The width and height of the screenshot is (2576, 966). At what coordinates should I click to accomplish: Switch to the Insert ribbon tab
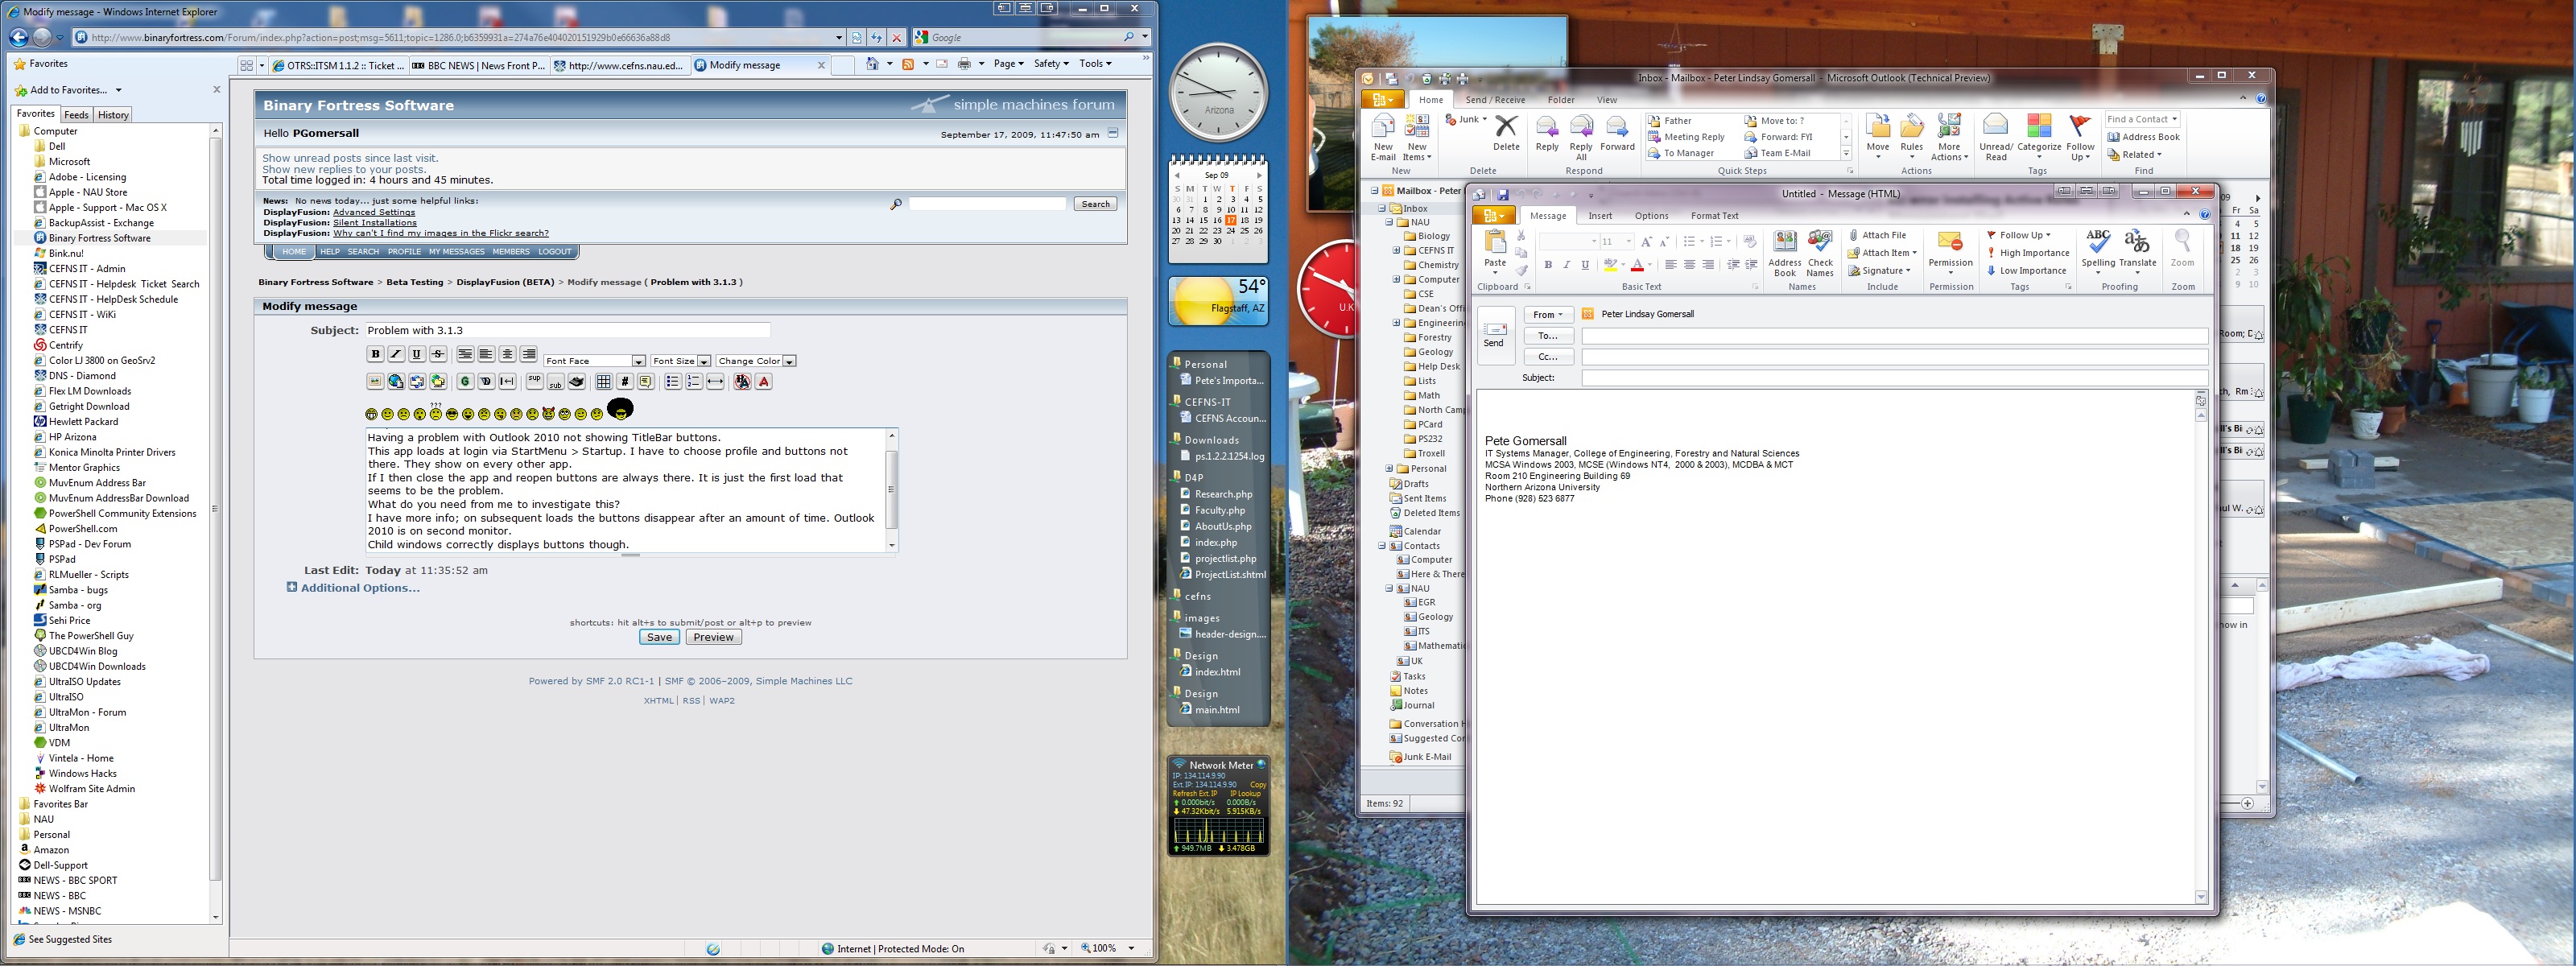coord(1600,216)
